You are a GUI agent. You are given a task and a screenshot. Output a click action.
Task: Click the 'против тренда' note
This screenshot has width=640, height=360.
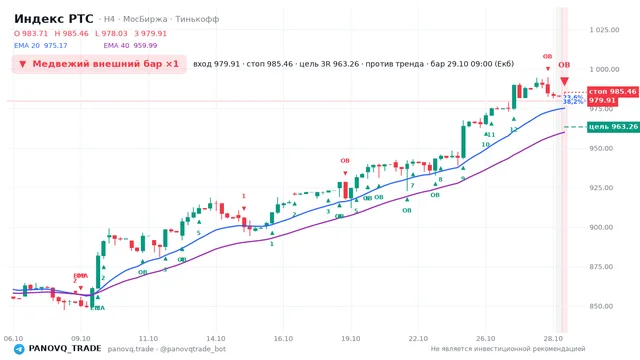[395, 64]
